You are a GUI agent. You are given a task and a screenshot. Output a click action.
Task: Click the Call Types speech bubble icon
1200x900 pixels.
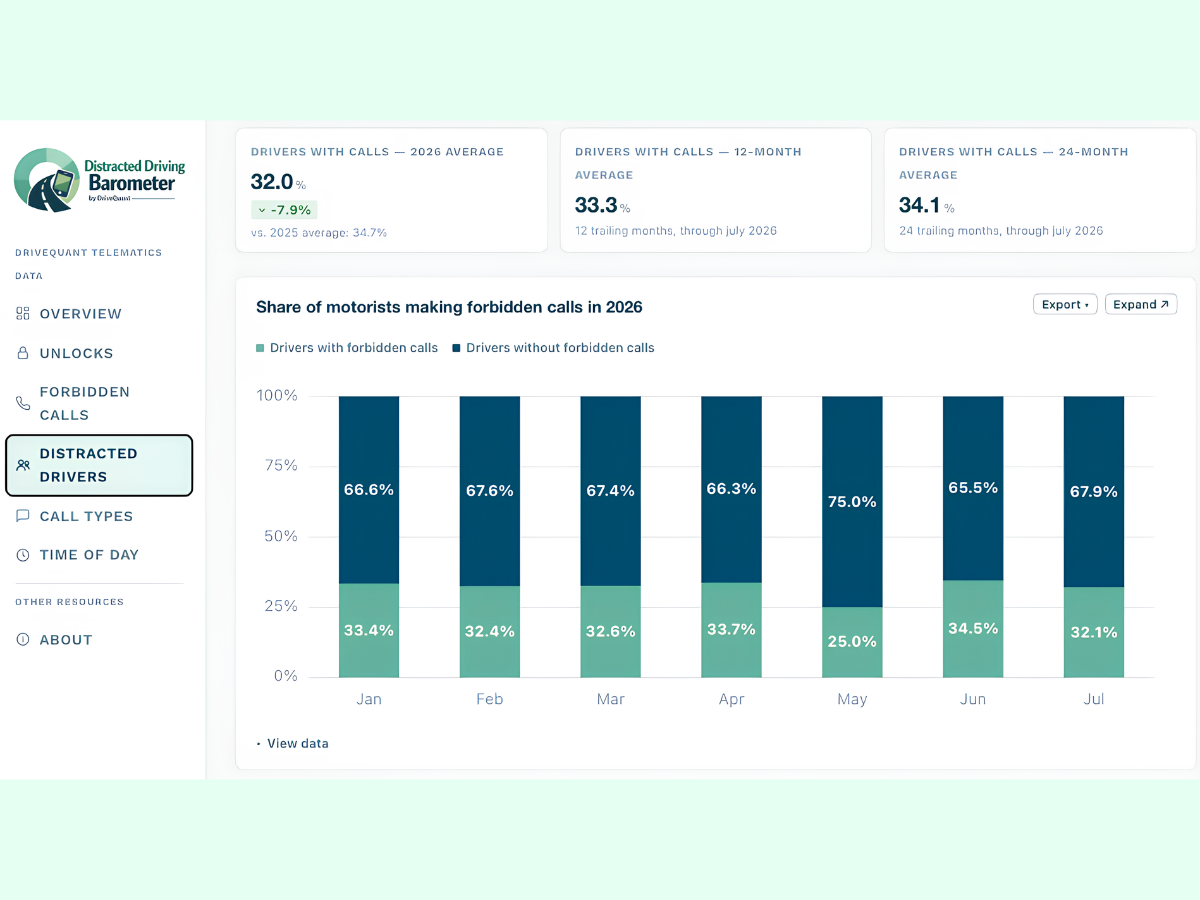[23, 516]
